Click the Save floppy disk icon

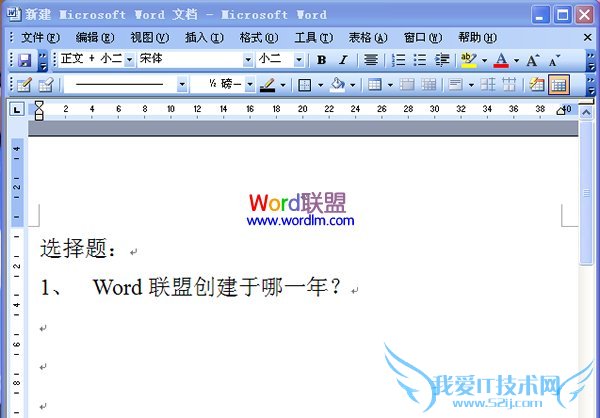tap(25, 60)
